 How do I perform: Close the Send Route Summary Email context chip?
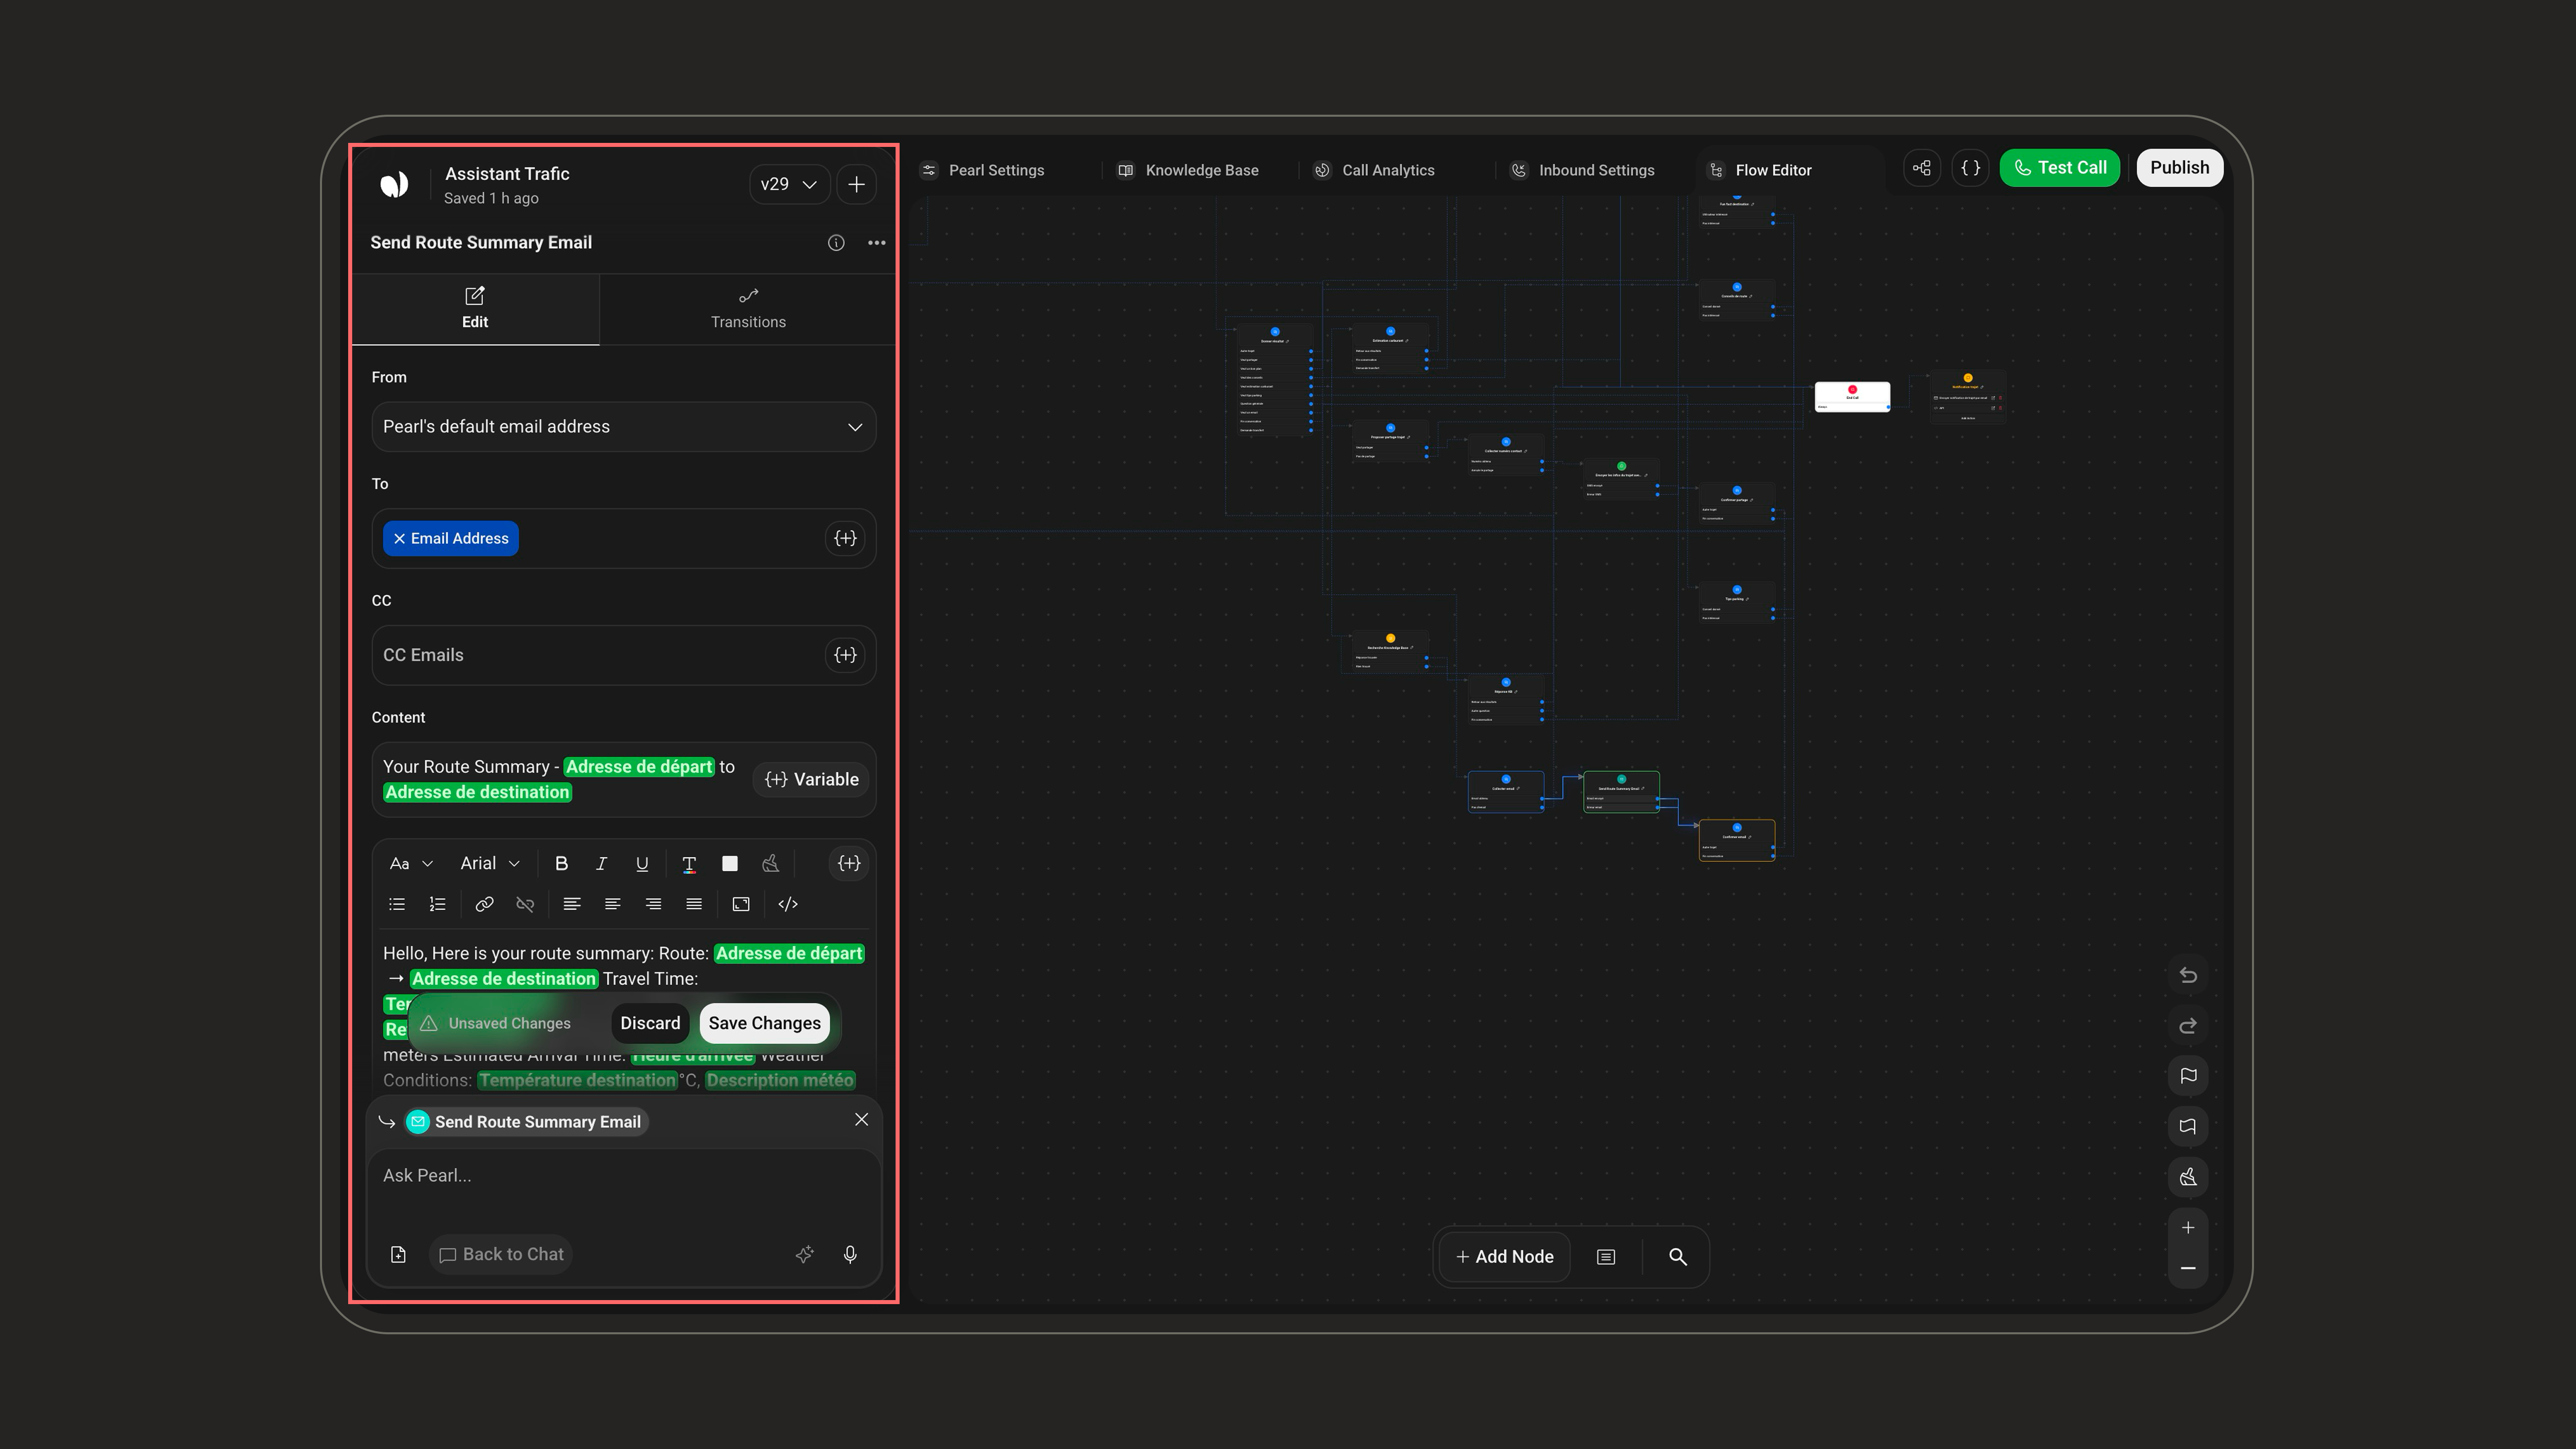[862, 1120]
